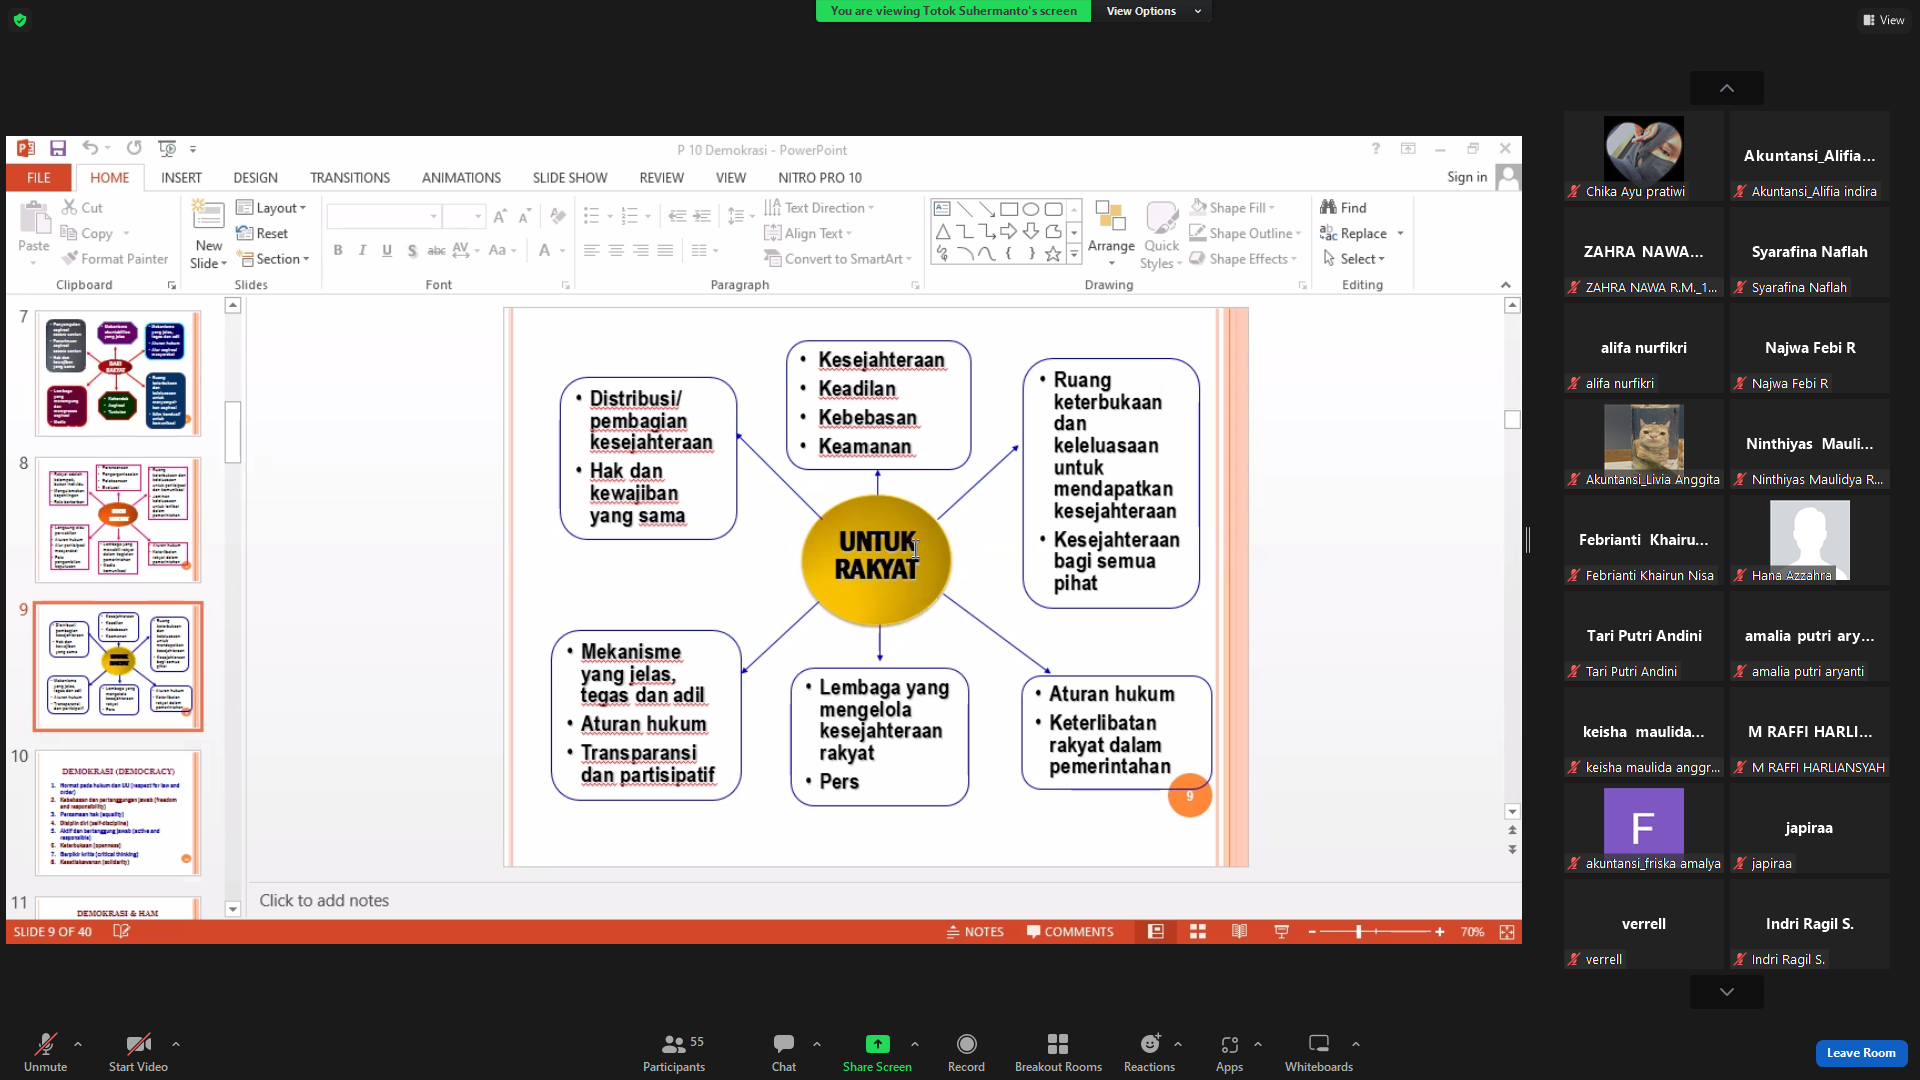Switch to the INSERT tab
This screenshot has width=1920, height=1080.
pos(181,178)
